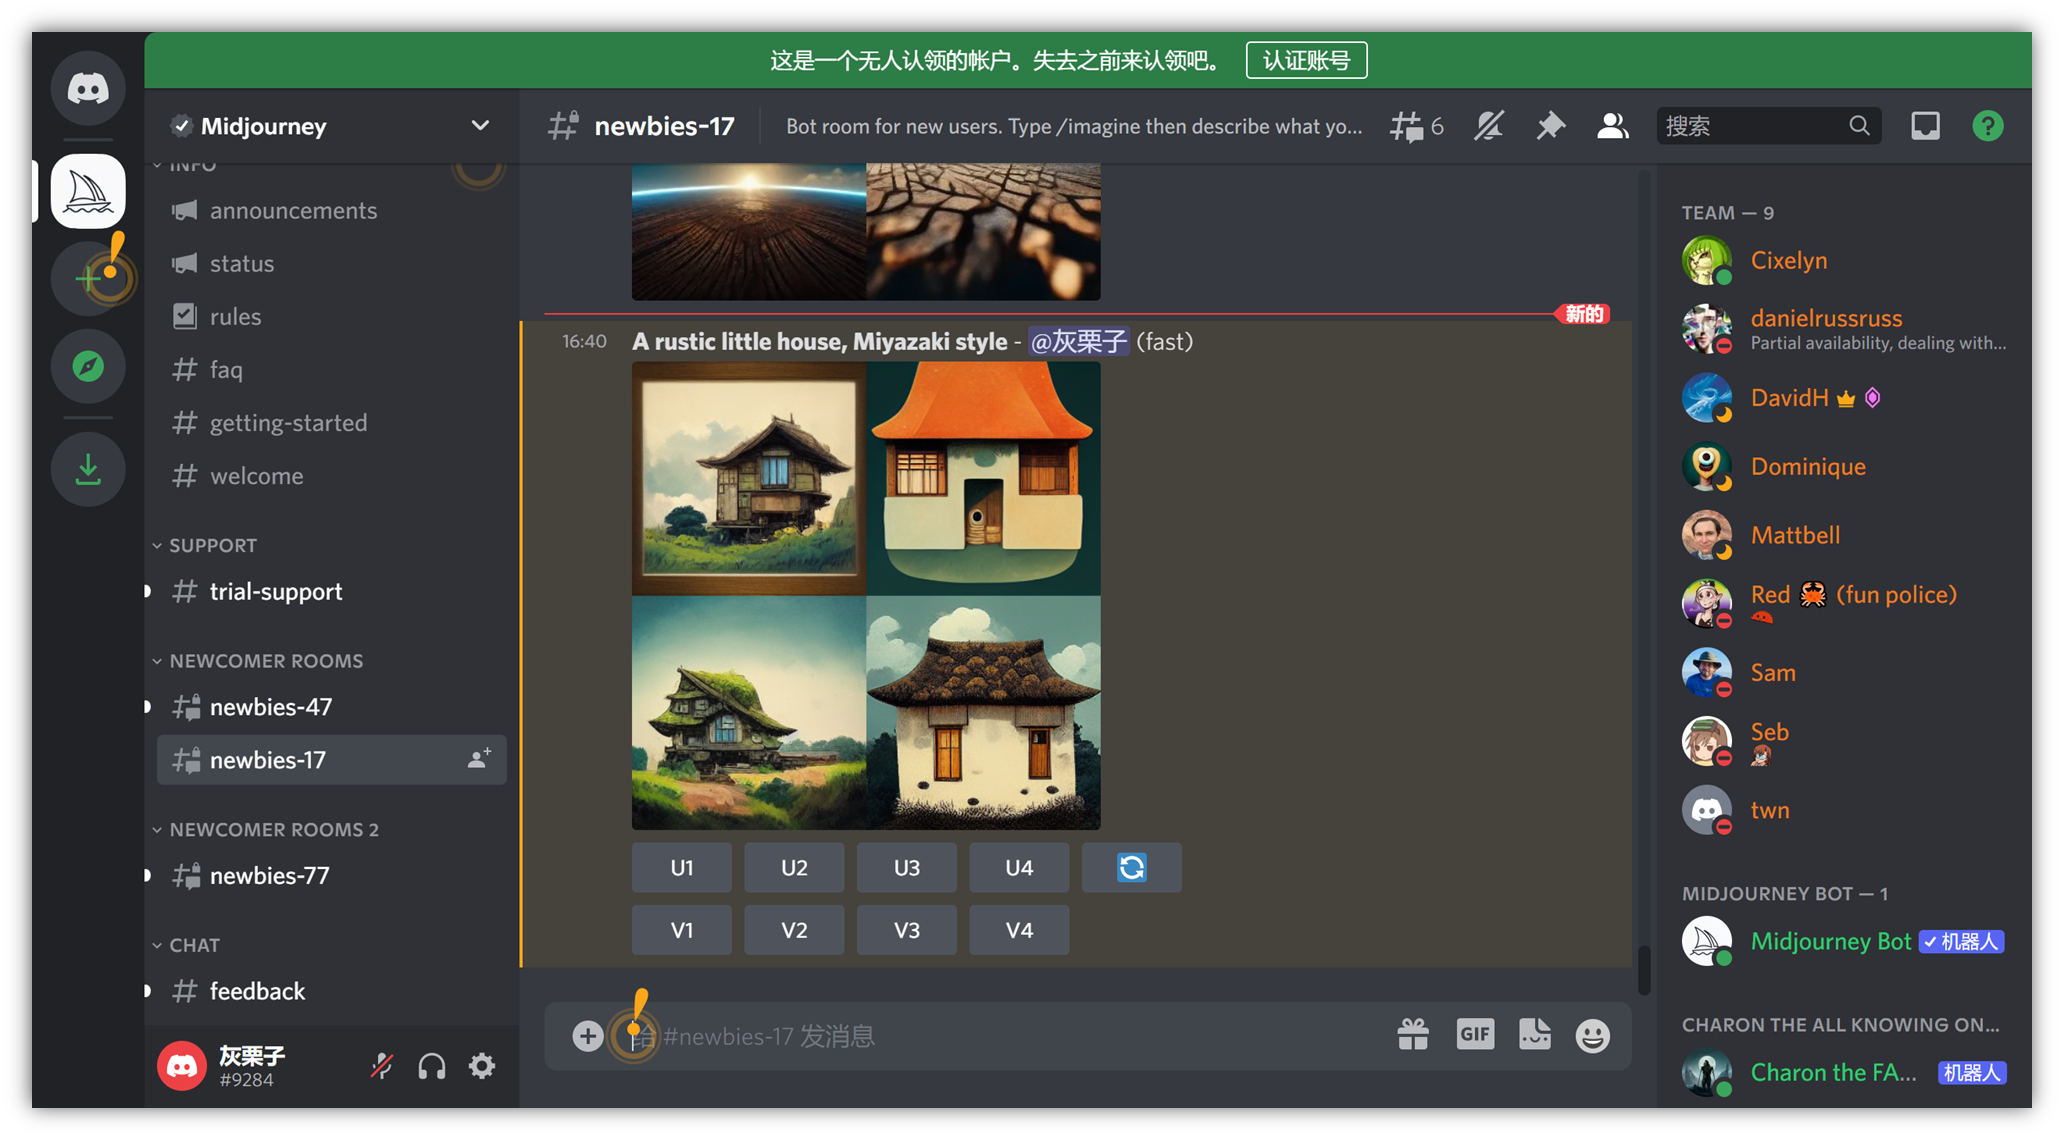Click the regenerate refresh button
This screenshot has width=2064, height=1140.
point(1131,867)
